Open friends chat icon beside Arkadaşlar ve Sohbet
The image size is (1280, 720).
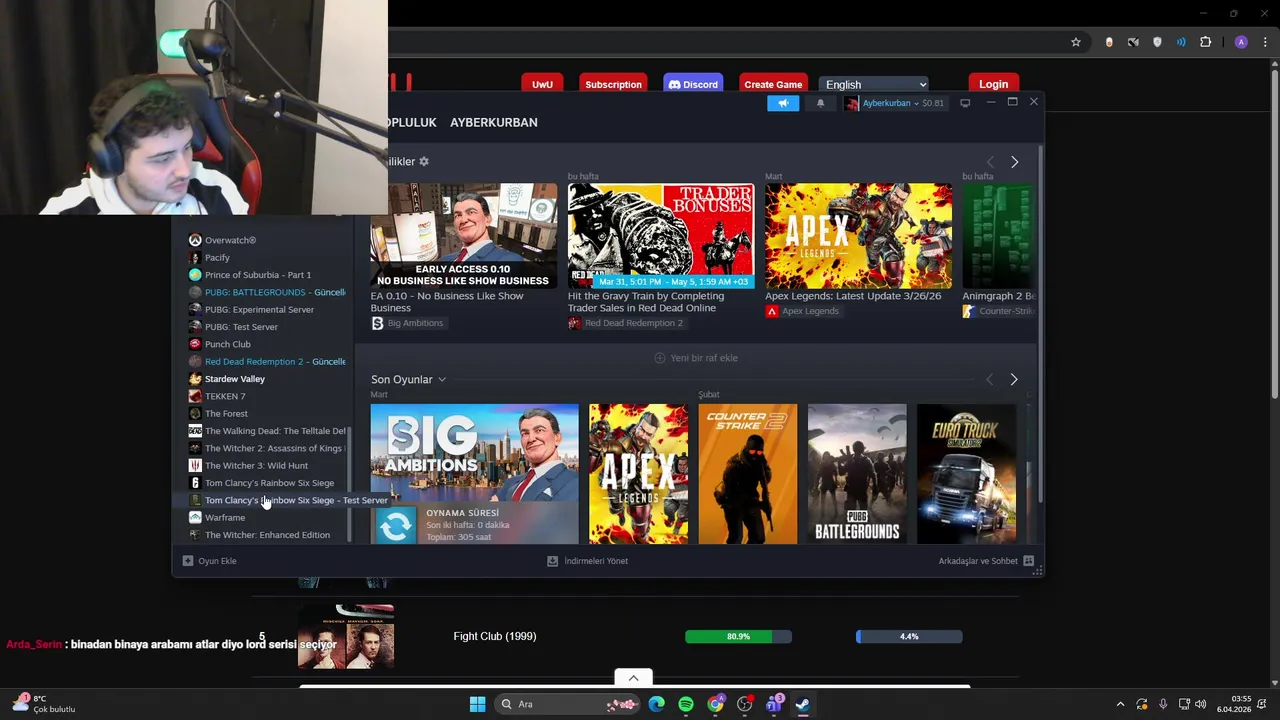[1028, 561]
